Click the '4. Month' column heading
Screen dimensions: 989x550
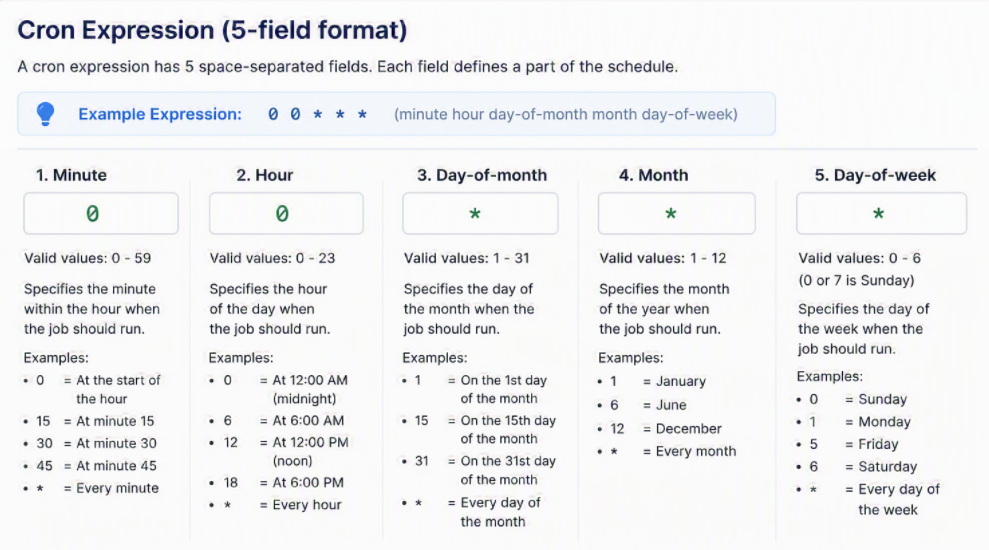point(653,175)
